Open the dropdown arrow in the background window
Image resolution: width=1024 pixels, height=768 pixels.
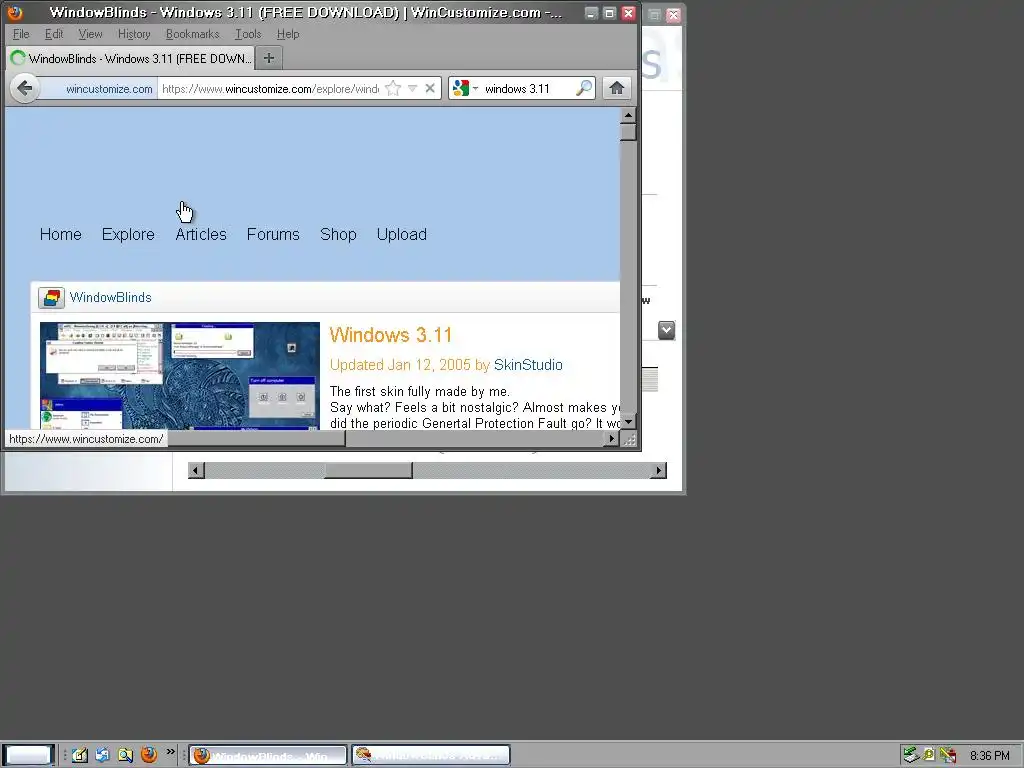click(x=666, y=330)
